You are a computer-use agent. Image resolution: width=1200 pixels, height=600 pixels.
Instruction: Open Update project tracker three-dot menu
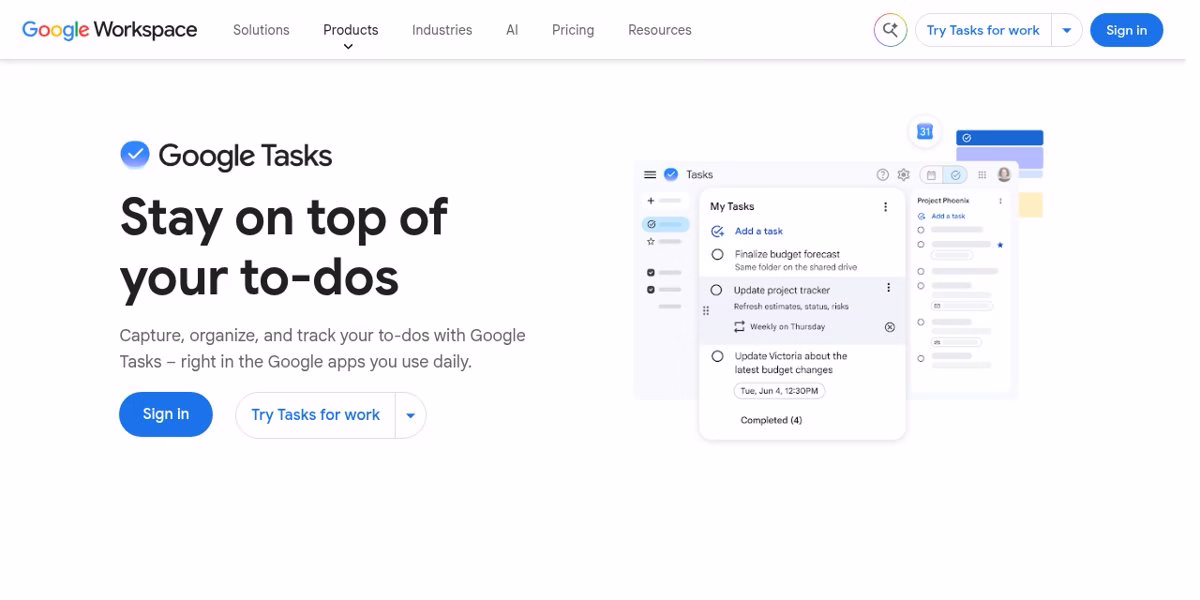coord(888,288)
